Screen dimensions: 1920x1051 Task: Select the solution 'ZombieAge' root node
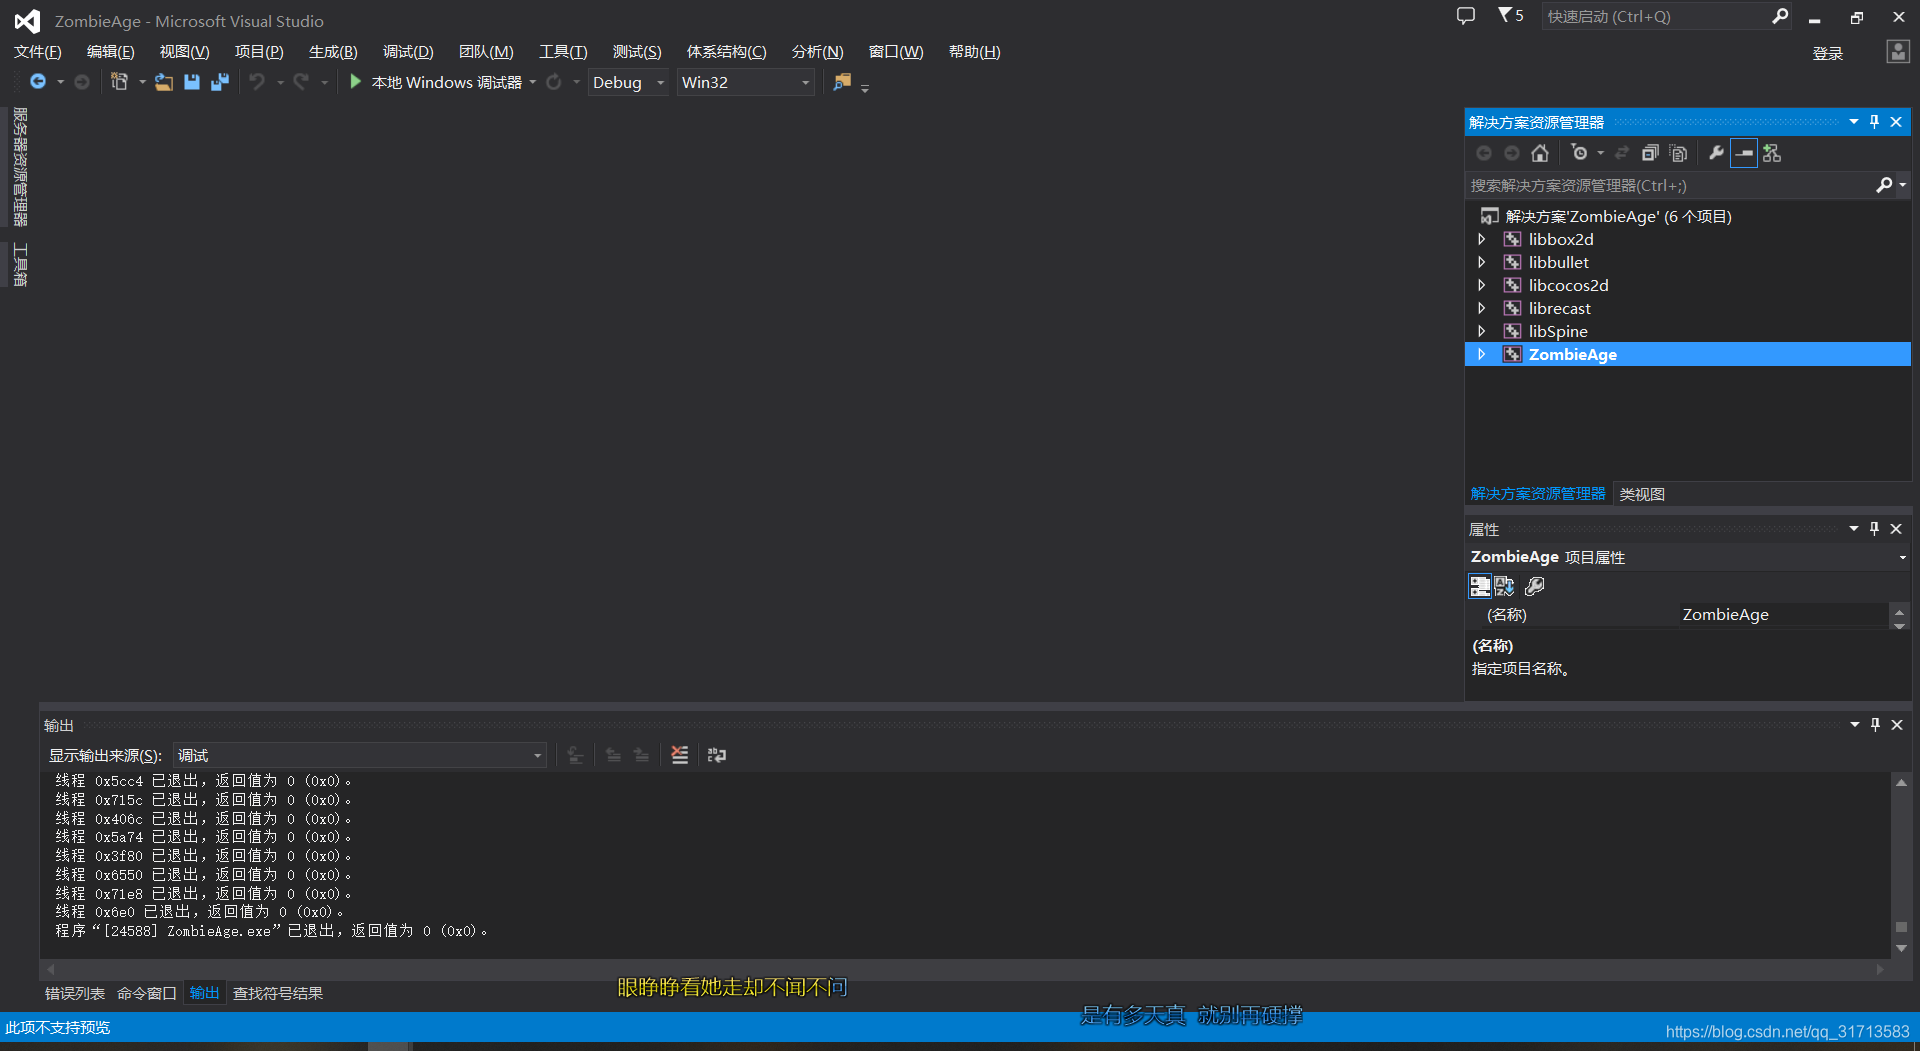(x=1618, y=216)
